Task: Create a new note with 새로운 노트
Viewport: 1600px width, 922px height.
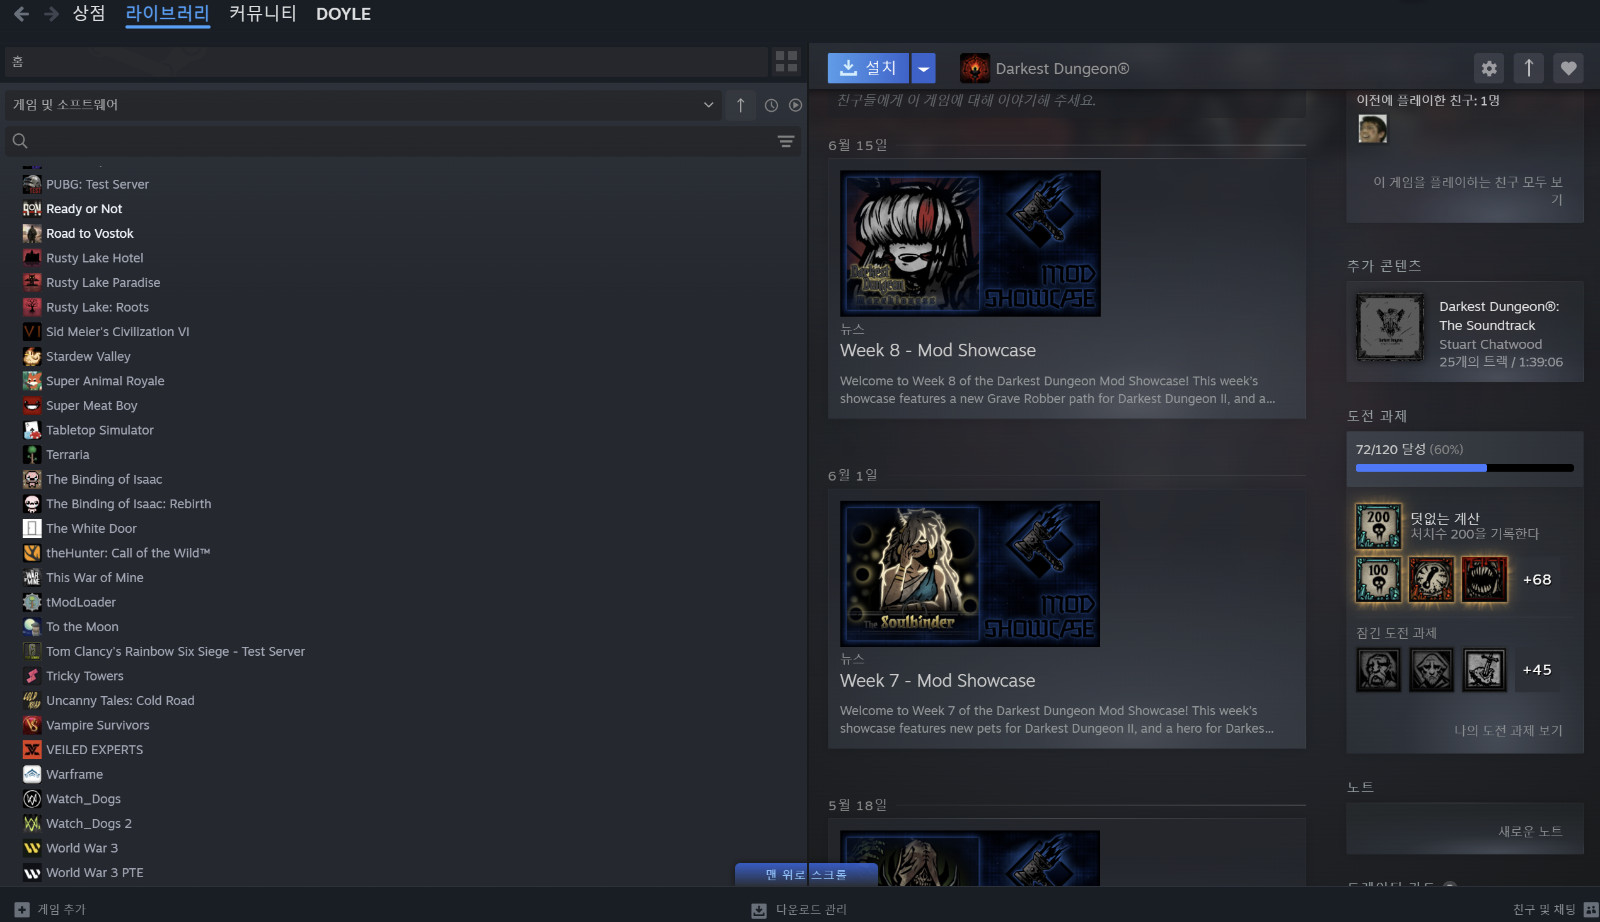Action: [x=1530, y=831]
